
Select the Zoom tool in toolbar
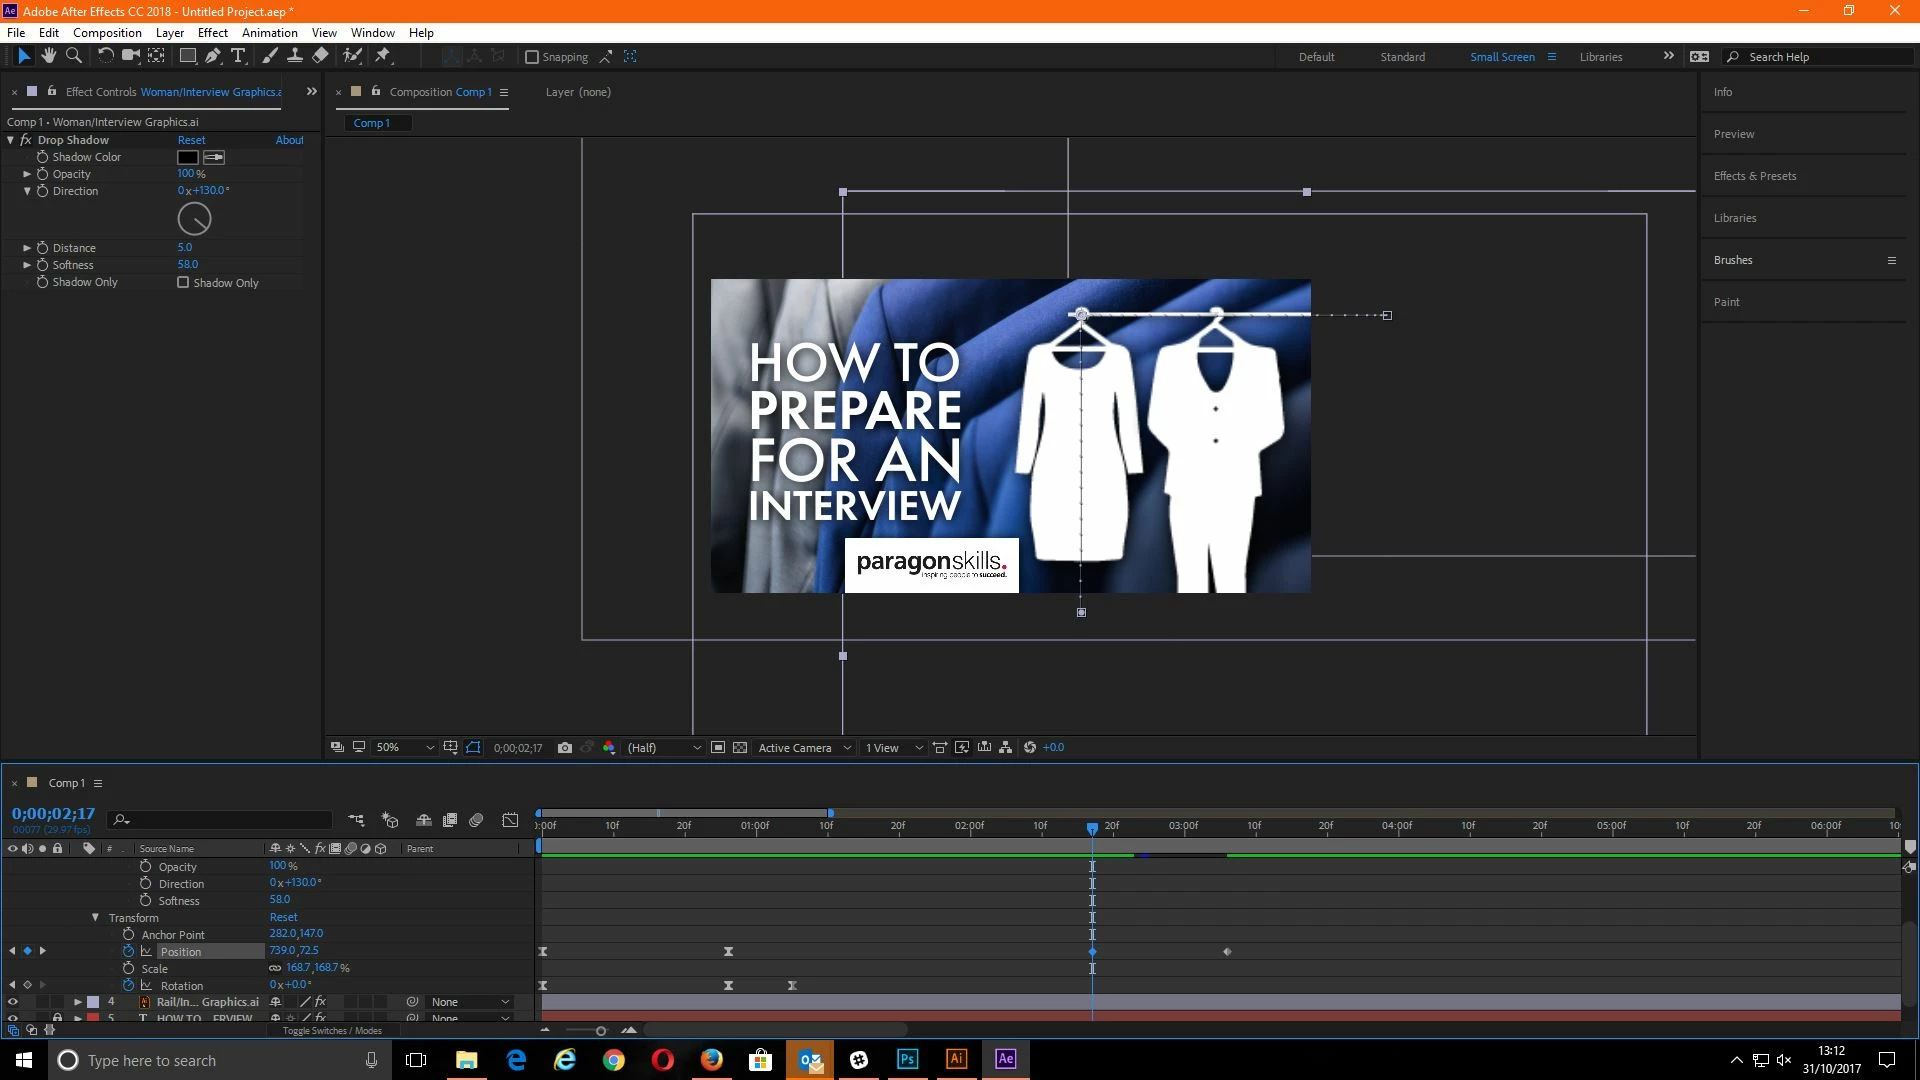(x=73, y=56)
